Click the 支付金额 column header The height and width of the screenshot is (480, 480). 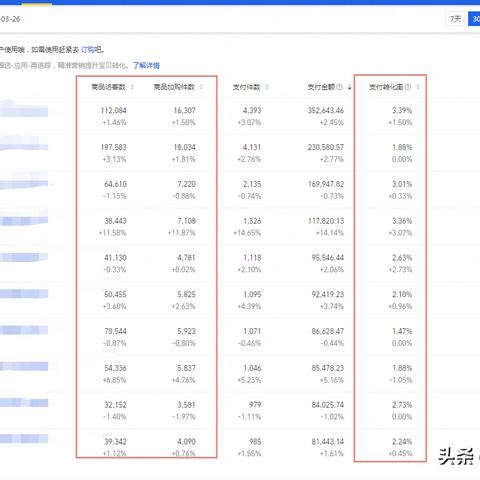321,87
